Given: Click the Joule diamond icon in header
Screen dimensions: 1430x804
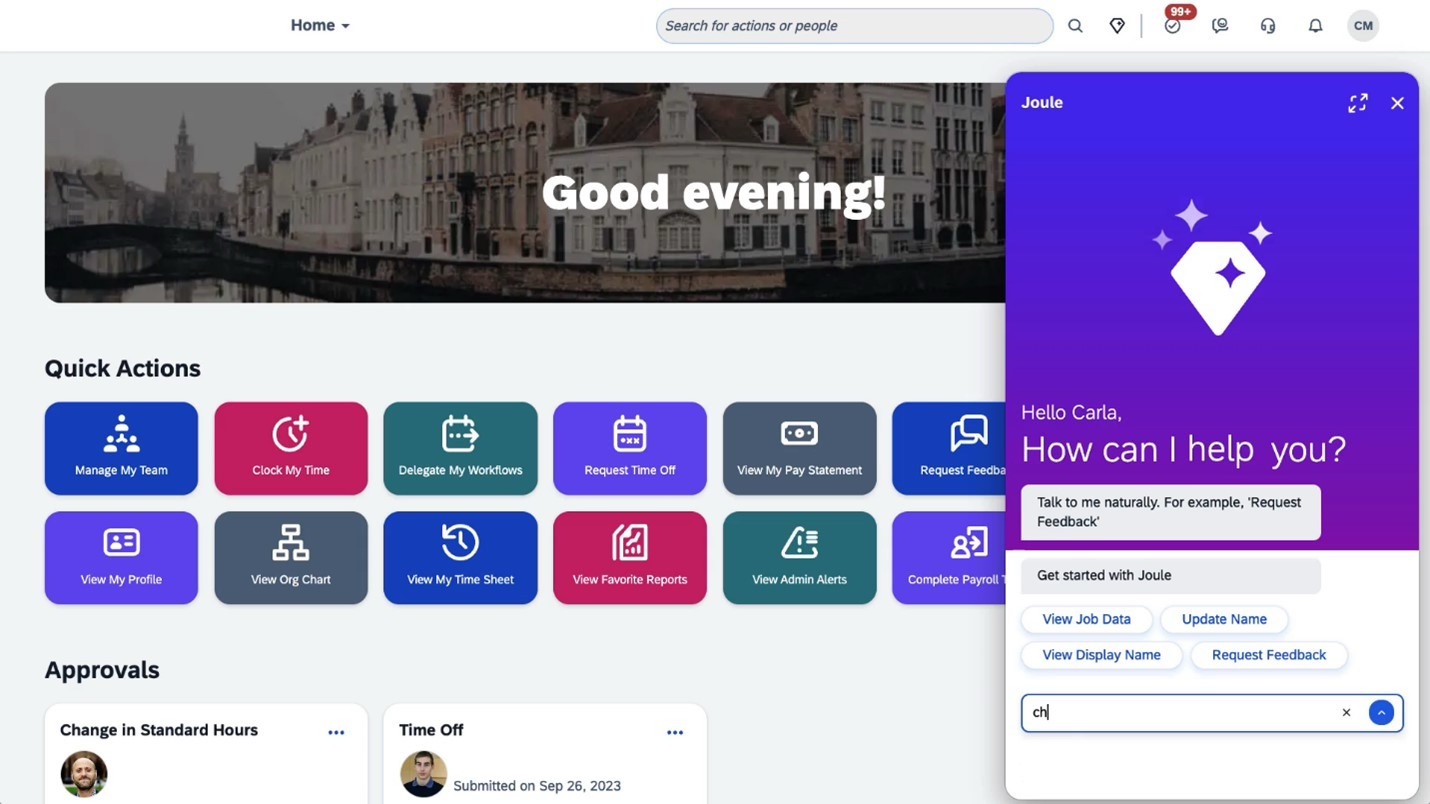Looking at the screenshot, I should tap(1117, 26).
